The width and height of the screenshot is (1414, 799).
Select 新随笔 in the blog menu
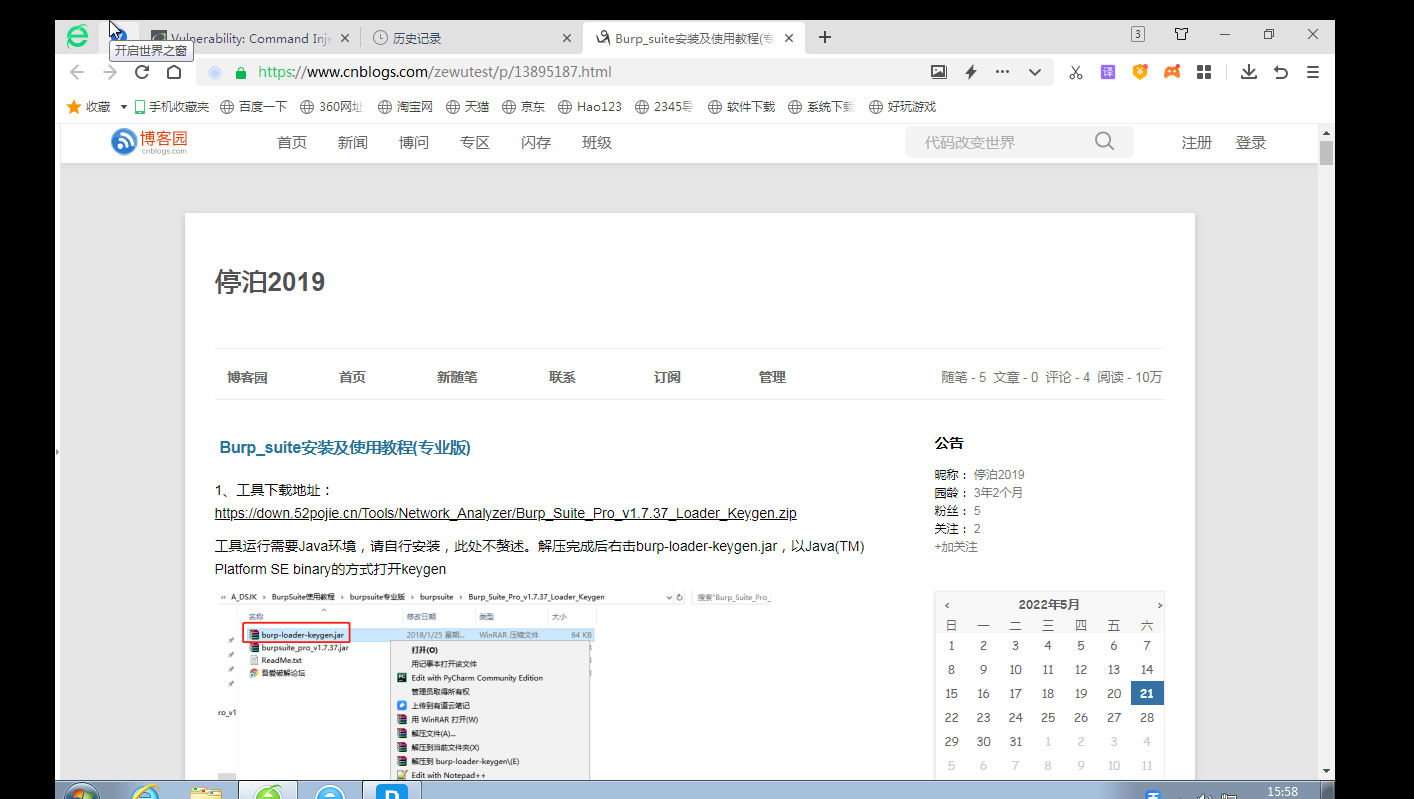[x=457, y=377]
